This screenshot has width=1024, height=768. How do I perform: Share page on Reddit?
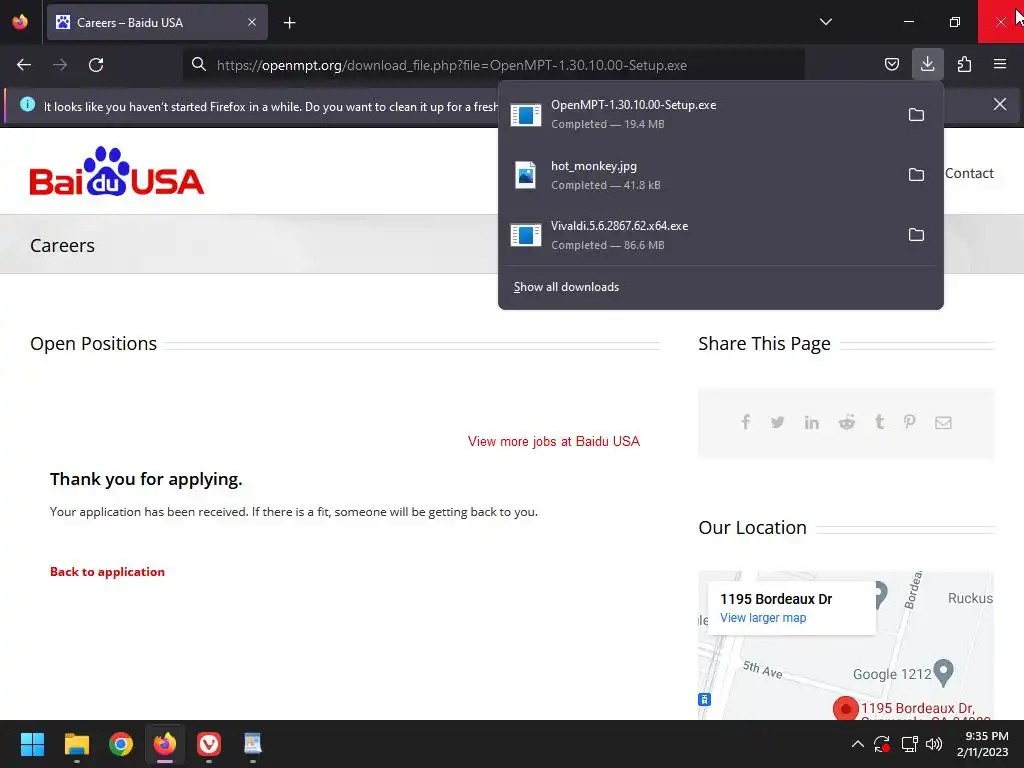point(846,423)
